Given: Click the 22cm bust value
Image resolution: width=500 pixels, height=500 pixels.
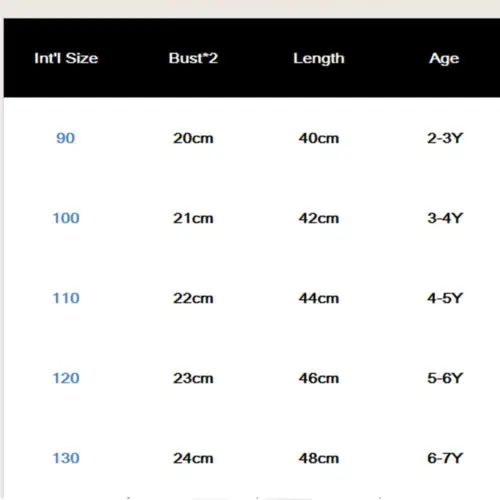Looking at the screenshot, I should point(193,298).
